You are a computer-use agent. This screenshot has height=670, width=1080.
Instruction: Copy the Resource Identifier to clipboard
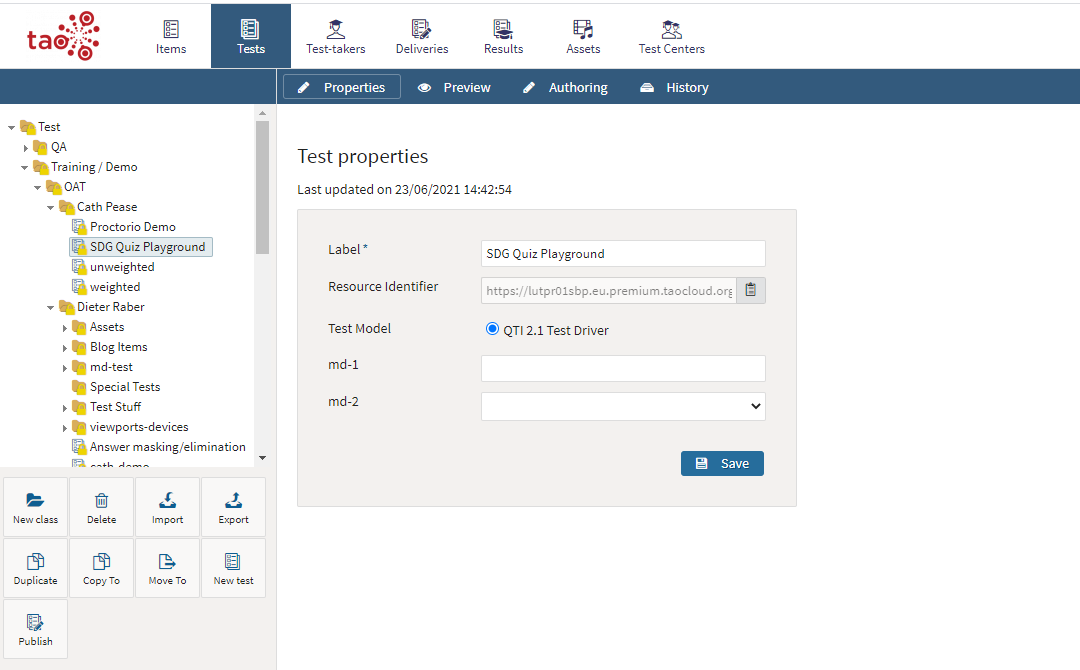pos(751,290)
